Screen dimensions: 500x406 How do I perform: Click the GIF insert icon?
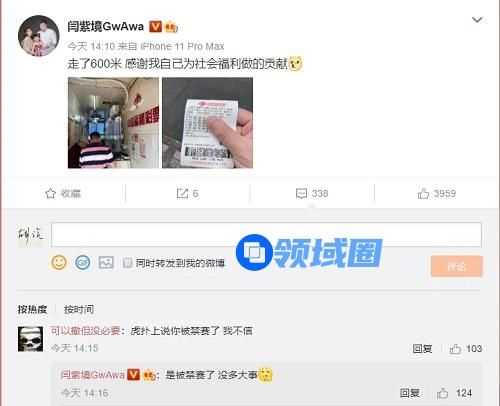coord(82,263)
